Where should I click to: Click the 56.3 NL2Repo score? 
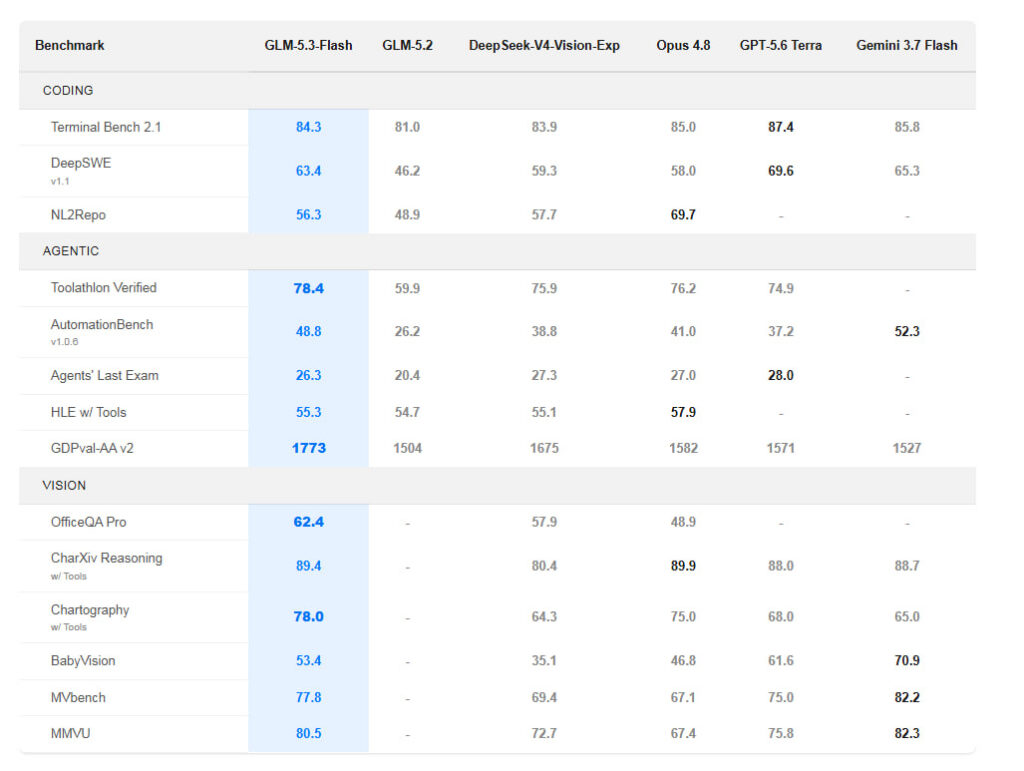(x=308, y=215)
